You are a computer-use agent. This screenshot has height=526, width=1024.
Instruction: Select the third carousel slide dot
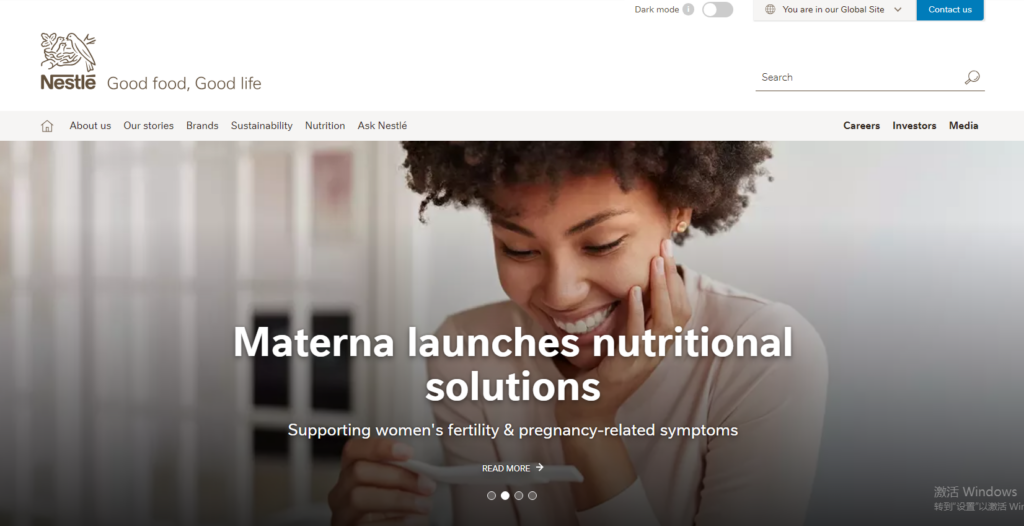point(519,495)
